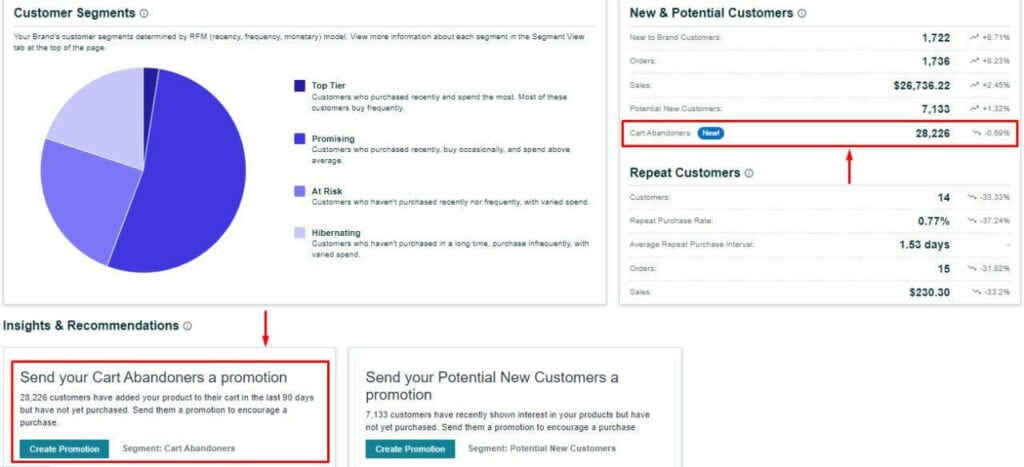Create a promotion for Cart Abandoners
The height and width of the screenshot is (467, 1024).
click(x=64, y=449)
